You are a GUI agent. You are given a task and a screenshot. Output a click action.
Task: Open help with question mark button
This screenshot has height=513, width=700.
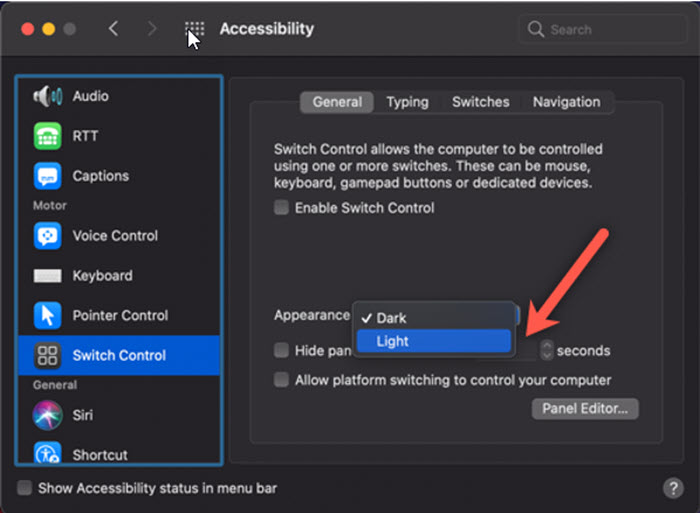[673, 488]
